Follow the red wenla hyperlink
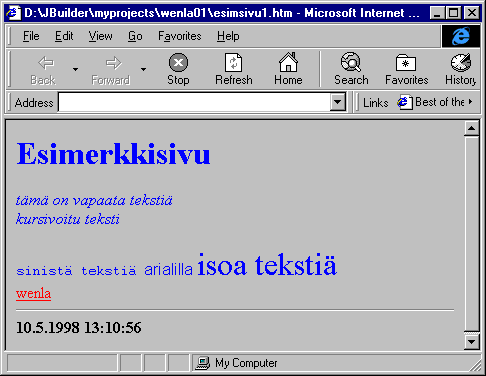 coord(33,294)
